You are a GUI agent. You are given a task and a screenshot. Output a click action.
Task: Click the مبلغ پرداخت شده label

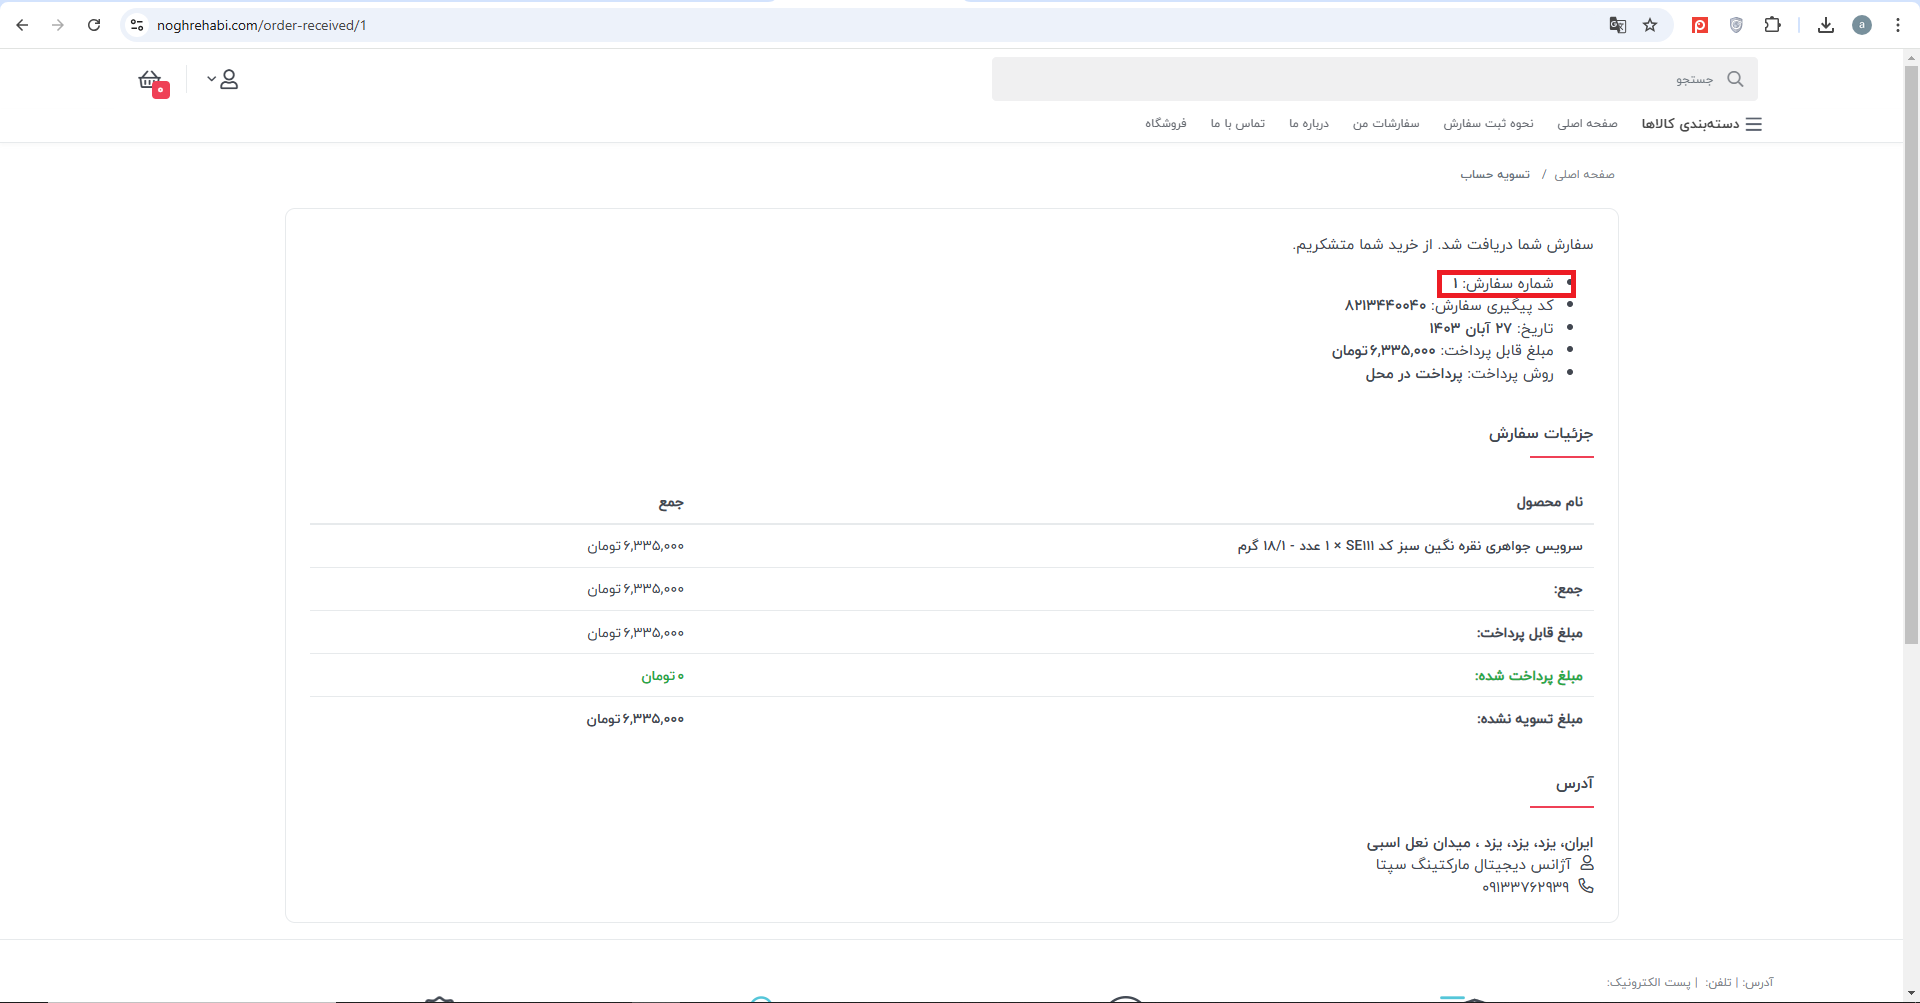[1529, 676]
